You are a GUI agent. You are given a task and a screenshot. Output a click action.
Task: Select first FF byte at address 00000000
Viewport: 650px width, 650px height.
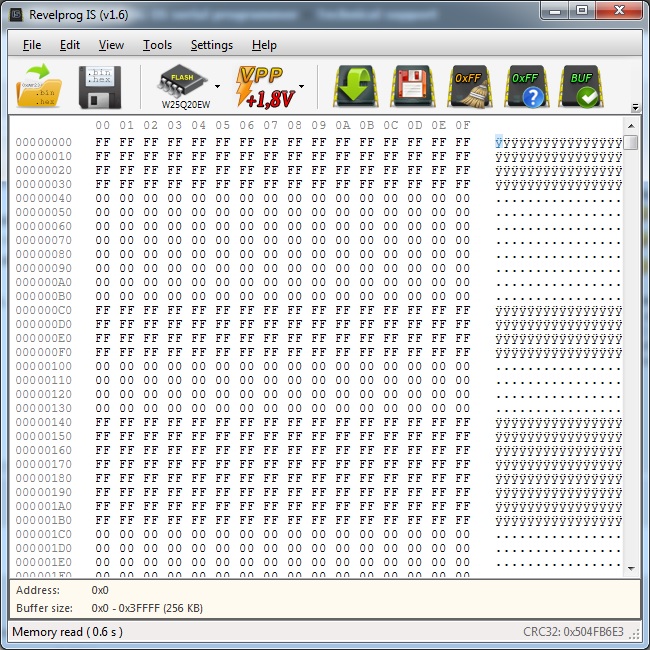click(x=102, y=142)
